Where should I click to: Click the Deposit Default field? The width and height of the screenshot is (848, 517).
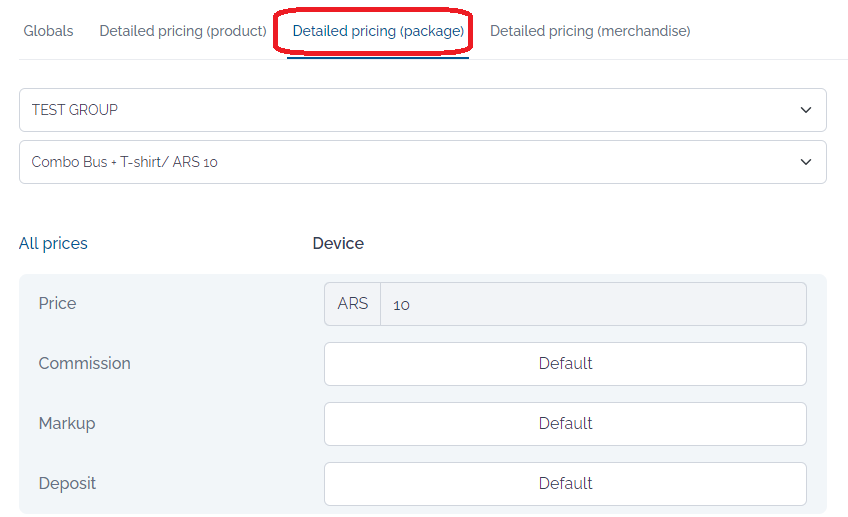565,484
